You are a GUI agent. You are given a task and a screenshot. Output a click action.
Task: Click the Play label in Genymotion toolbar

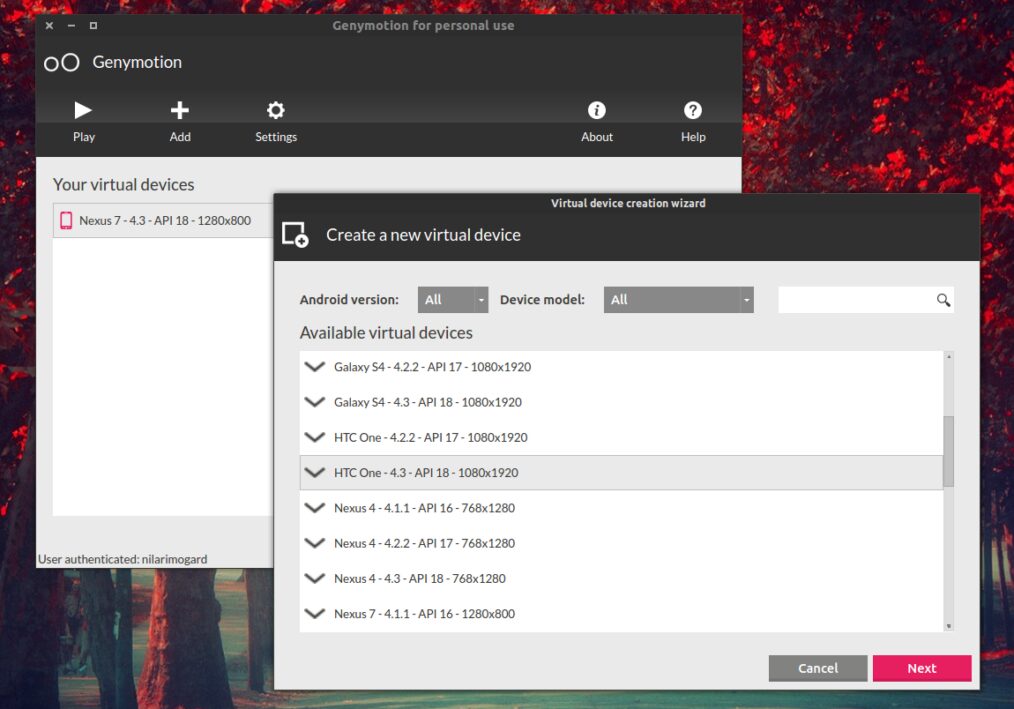[x=83, y=137]
